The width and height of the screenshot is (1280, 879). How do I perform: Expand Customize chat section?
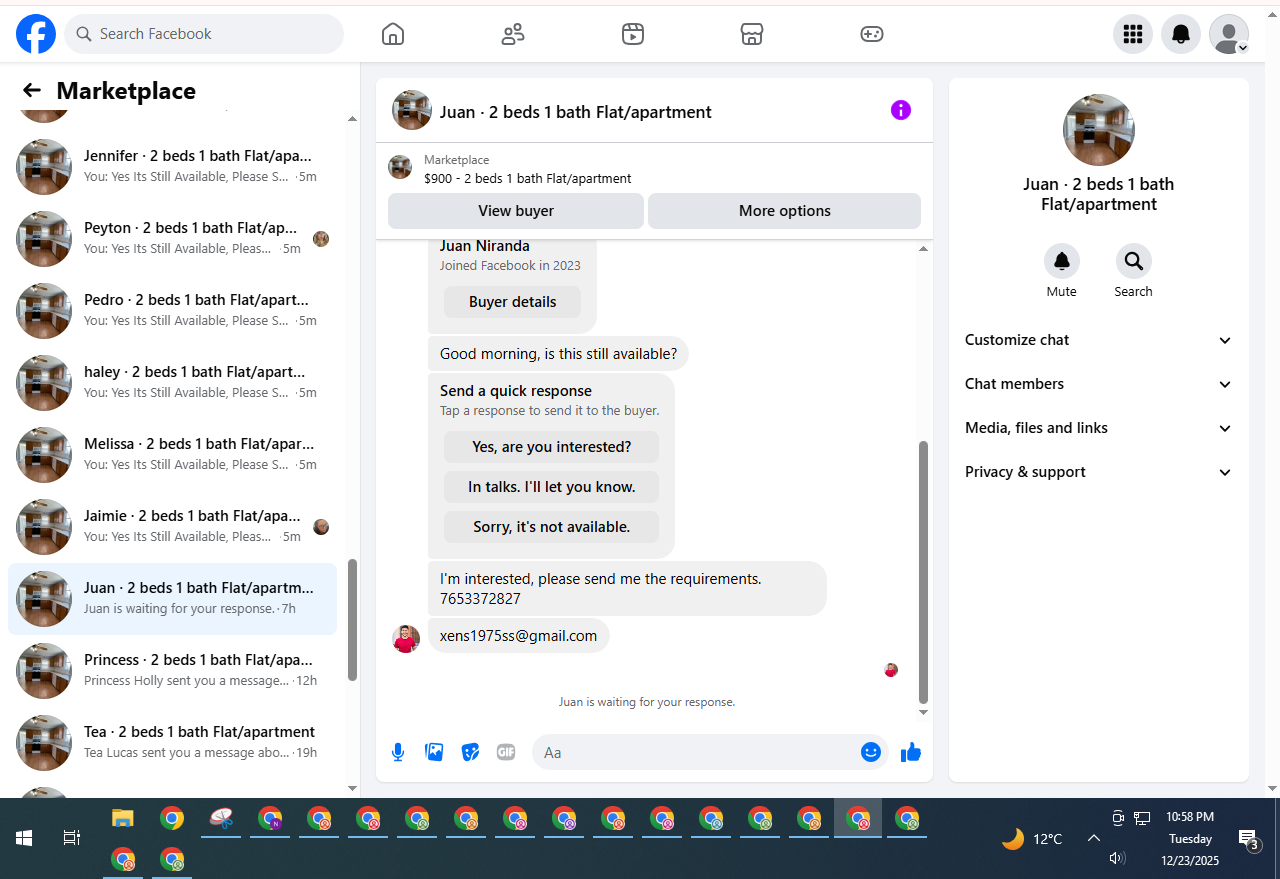coord(1098,340)
